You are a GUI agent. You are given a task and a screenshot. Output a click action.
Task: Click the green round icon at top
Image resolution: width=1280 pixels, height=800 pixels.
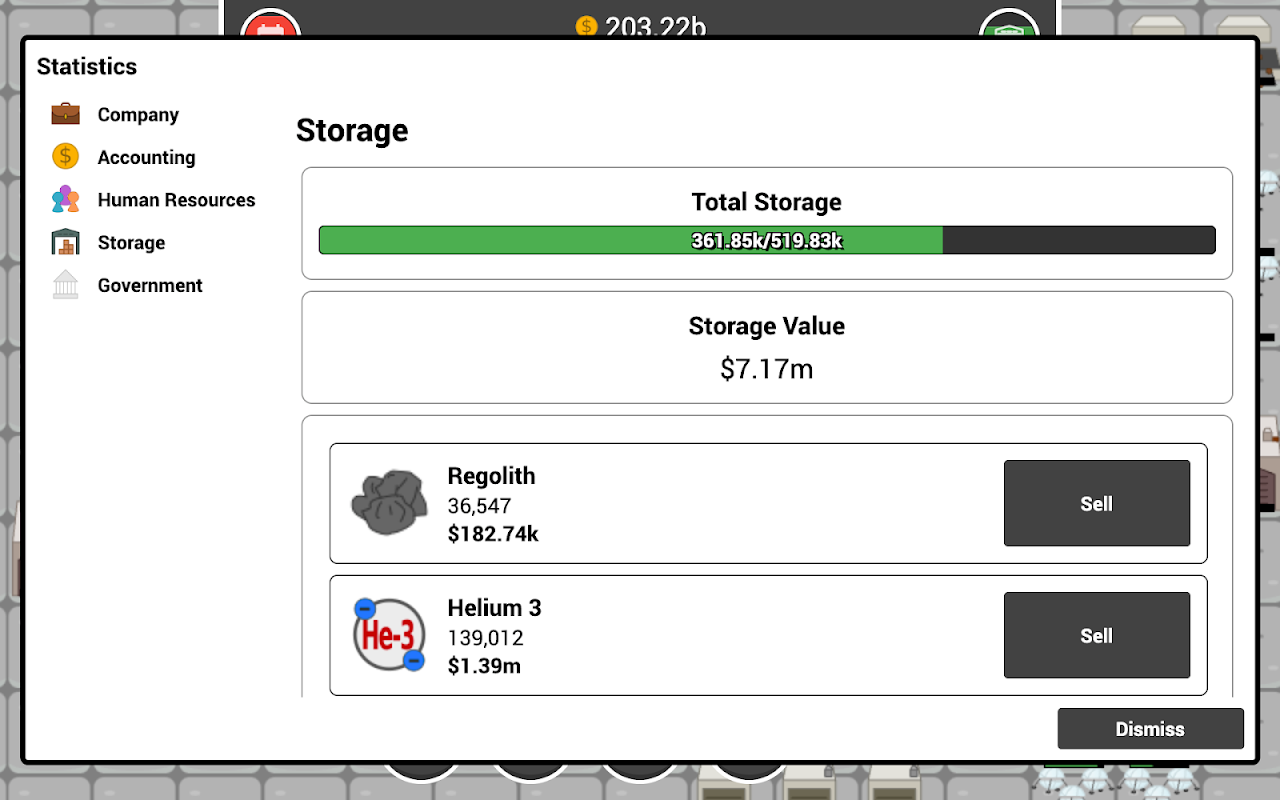pyautogui.click(x=1009, y=23)
